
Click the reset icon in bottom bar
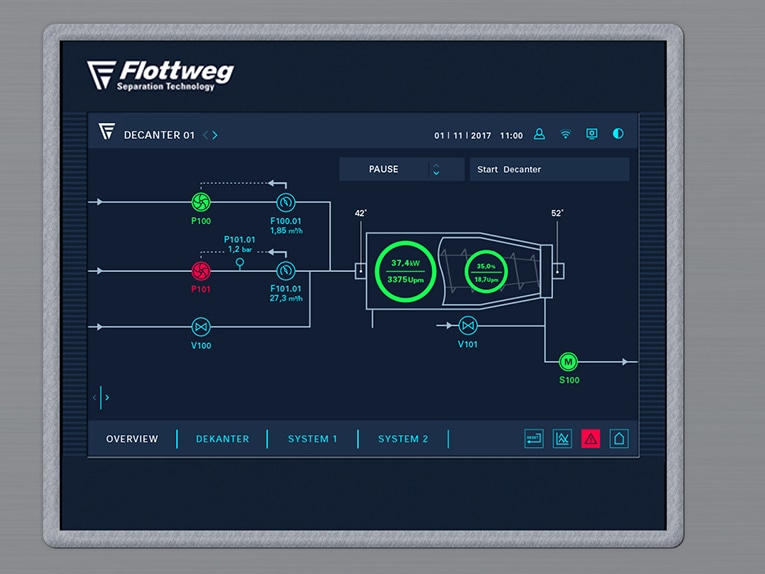(x=534, y=438)
